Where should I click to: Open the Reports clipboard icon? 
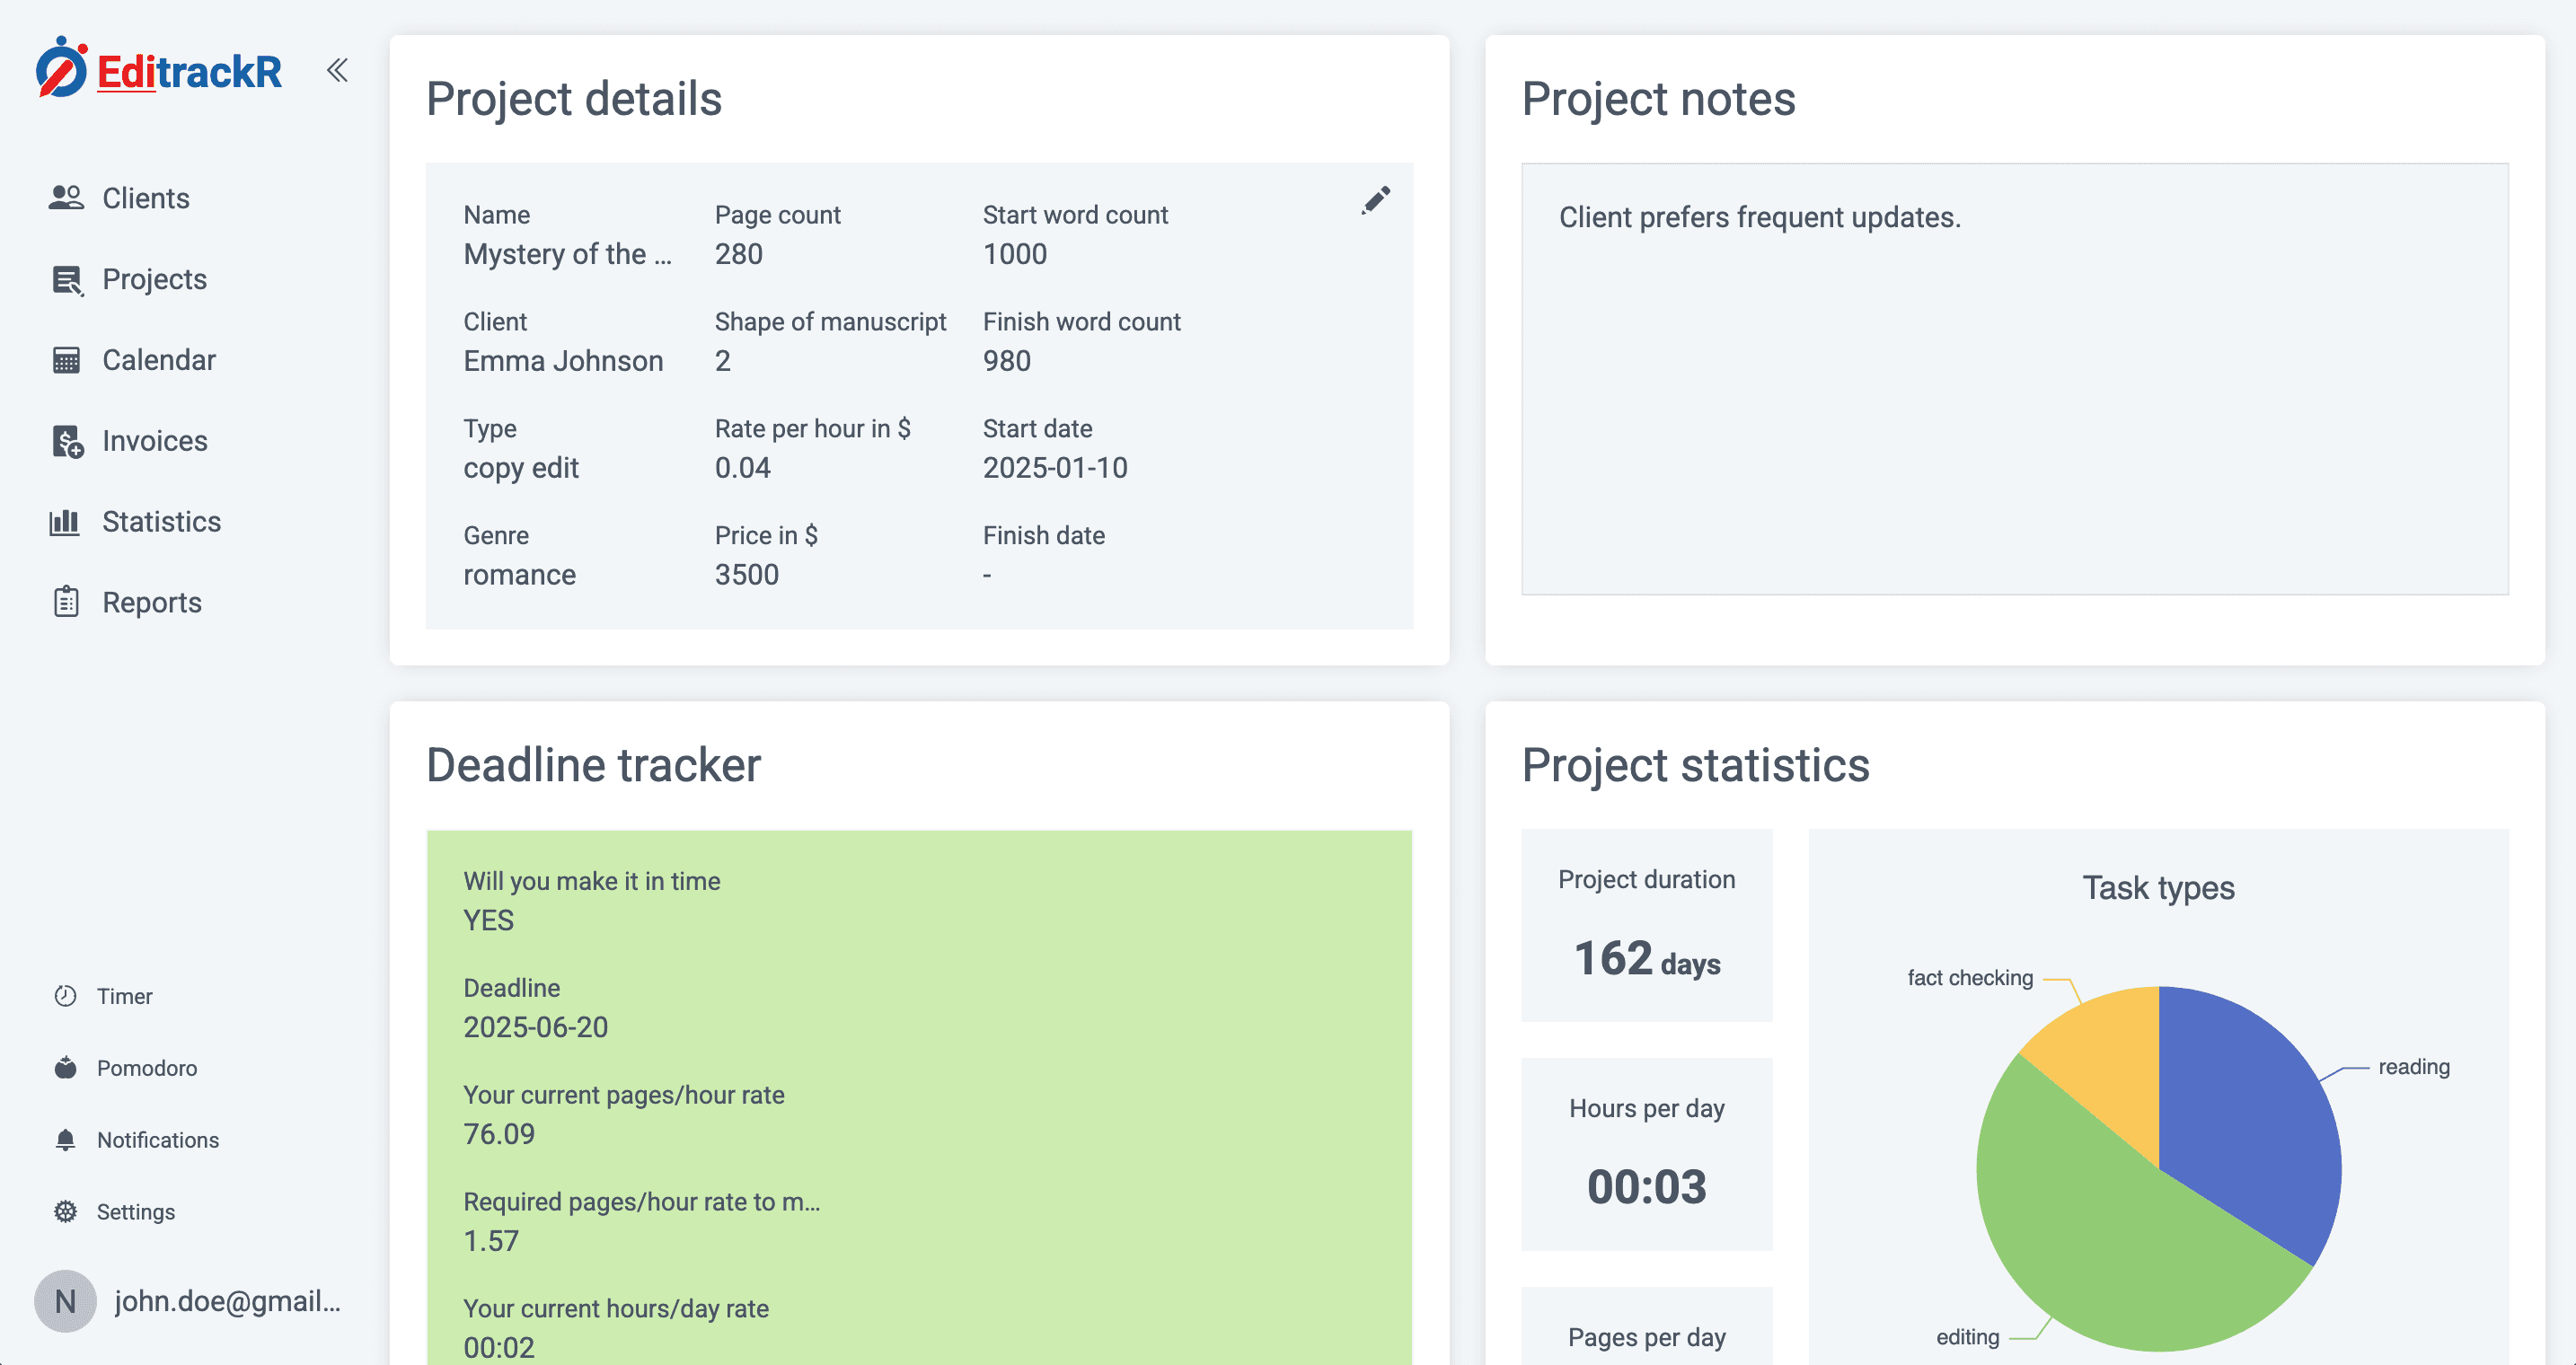(66, 602)
